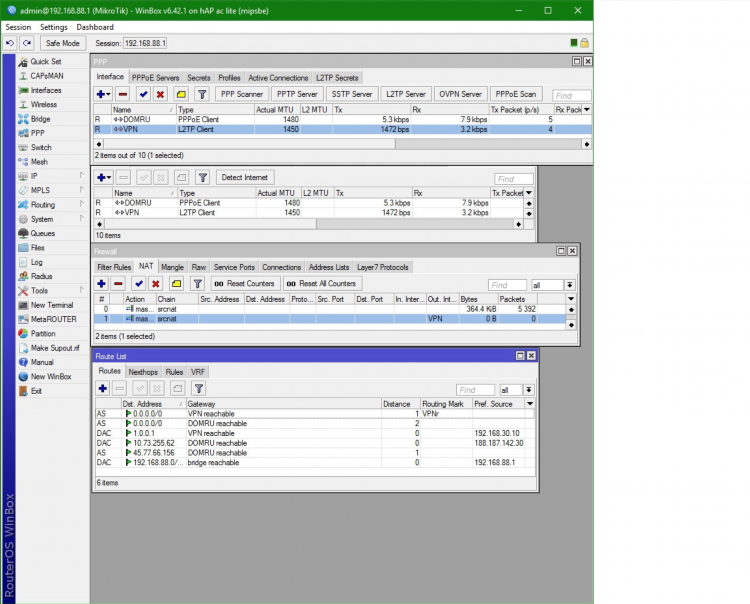Open Log sidebar entry
The width and height of the screenshot is (750, 604).
click(36, 262)
